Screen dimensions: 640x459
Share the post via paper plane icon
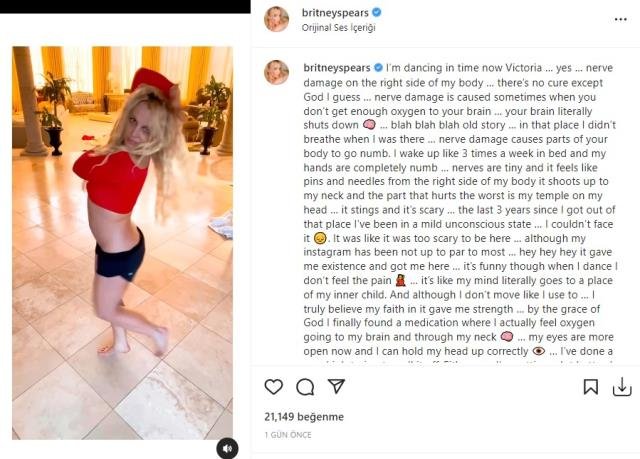[336, 386]
